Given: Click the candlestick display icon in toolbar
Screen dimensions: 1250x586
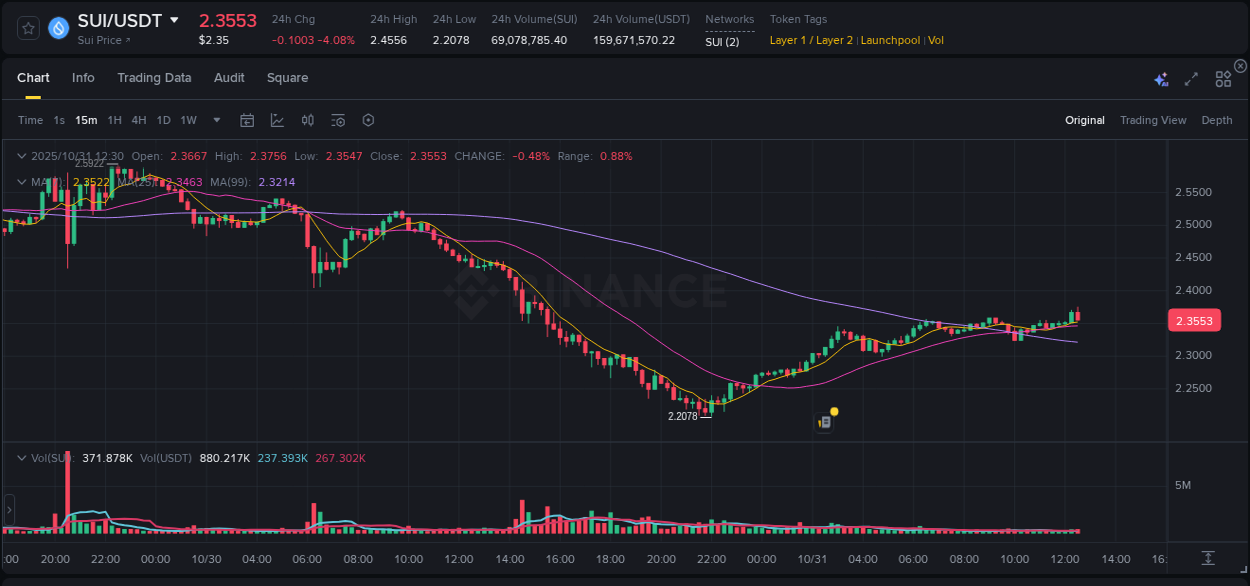Looking at the screenshot, I should tap(307, 119).
